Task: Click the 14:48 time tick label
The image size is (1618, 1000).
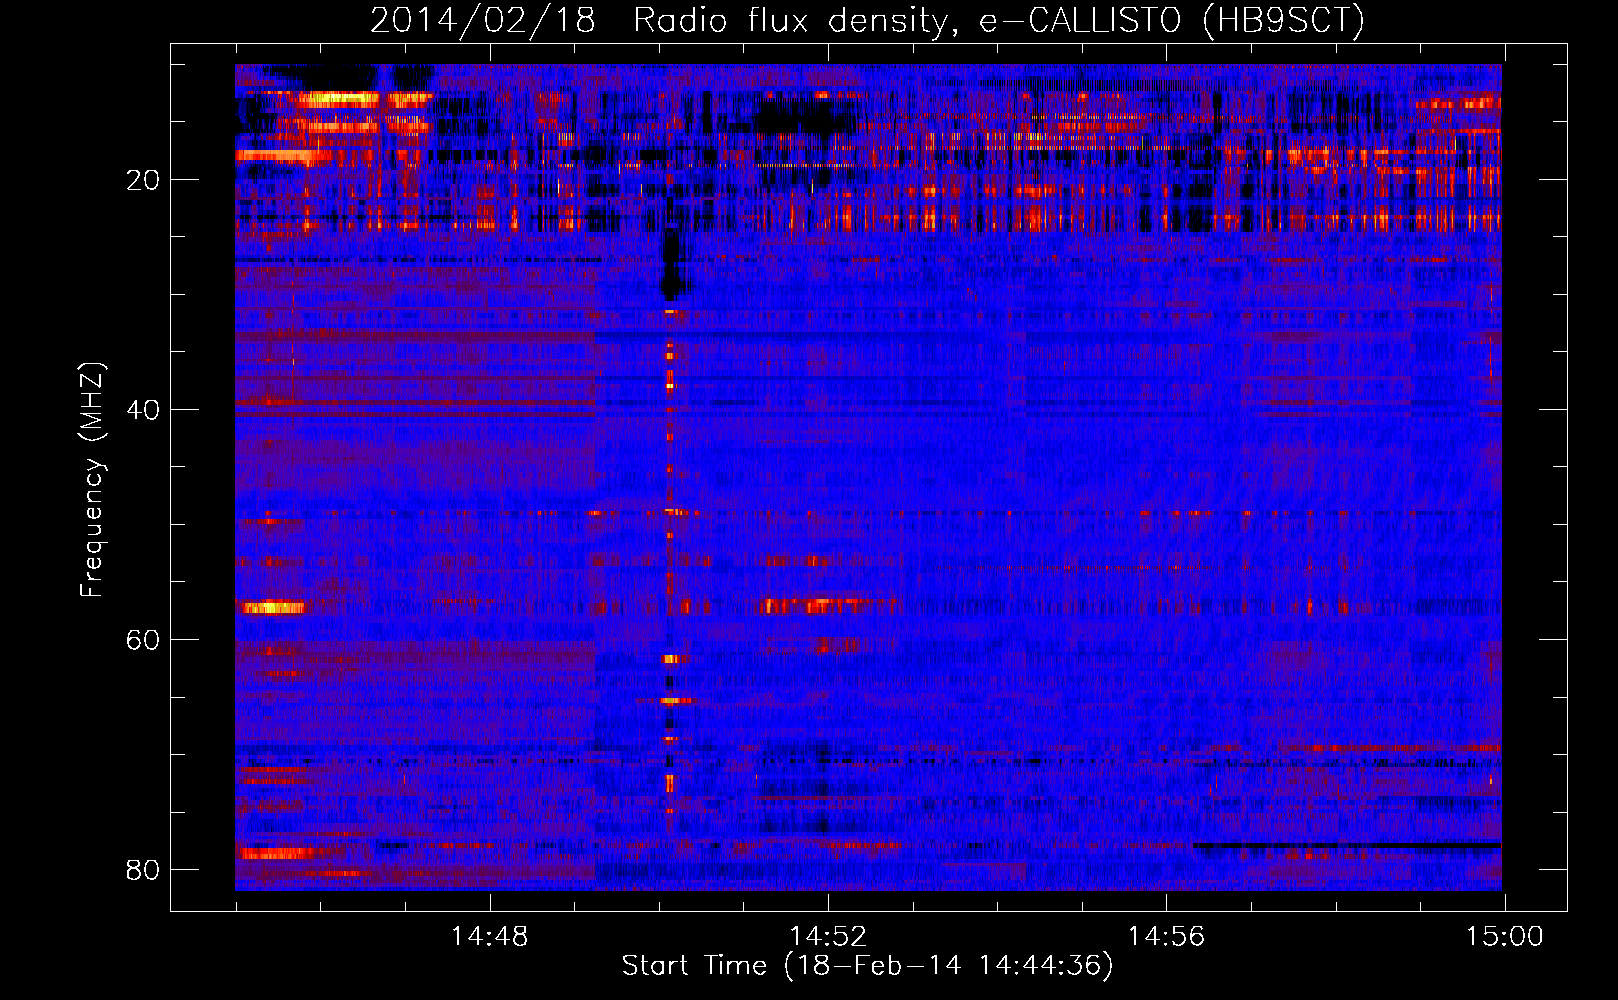Action: click(x=489, y=937)
